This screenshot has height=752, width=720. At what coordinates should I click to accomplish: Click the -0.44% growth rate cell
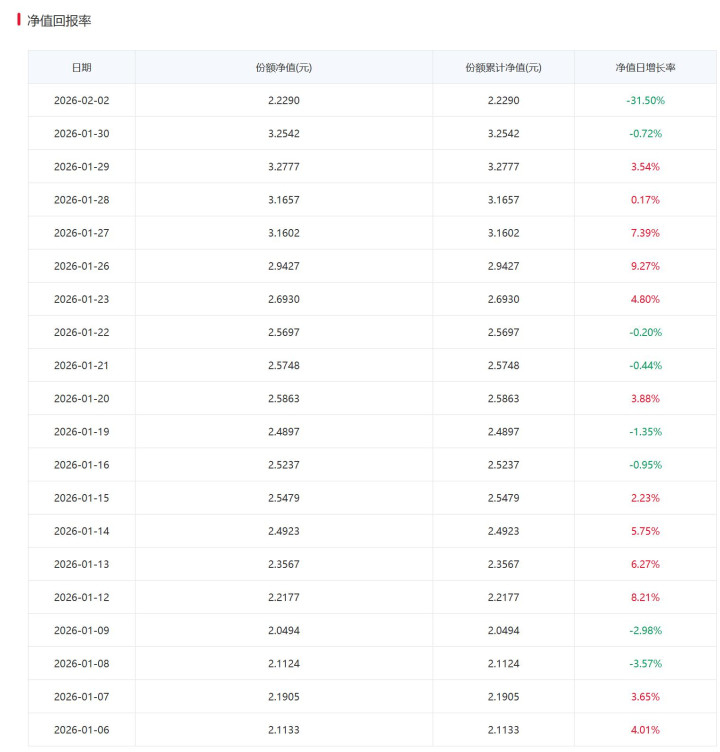click(x=645, y=365)
